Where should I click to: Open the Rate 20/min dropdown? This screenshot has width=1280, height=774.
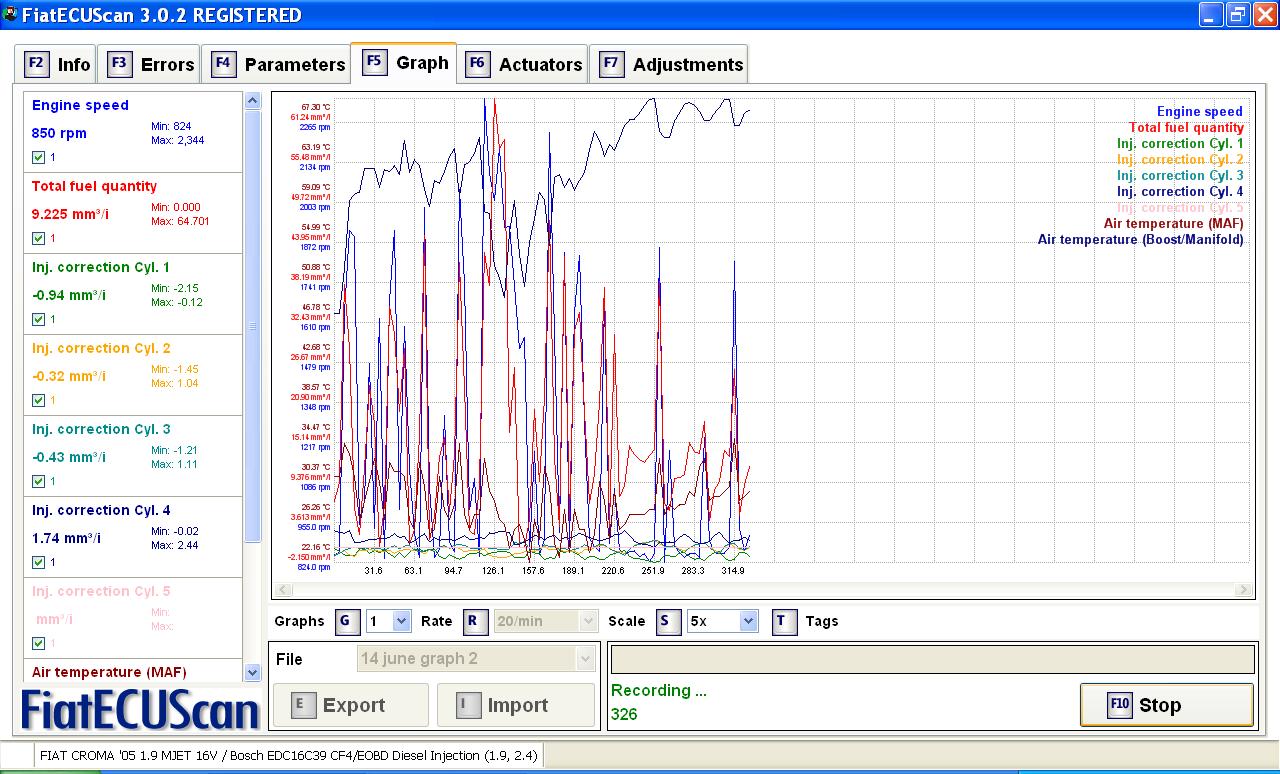coord(546,621)
